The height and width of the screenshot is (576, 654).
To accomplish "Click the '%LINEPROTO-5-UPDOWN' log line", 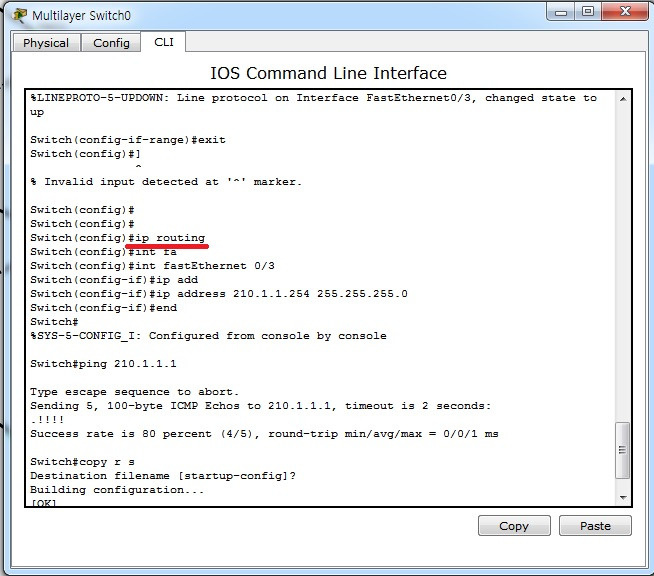I will pos(313,105).
